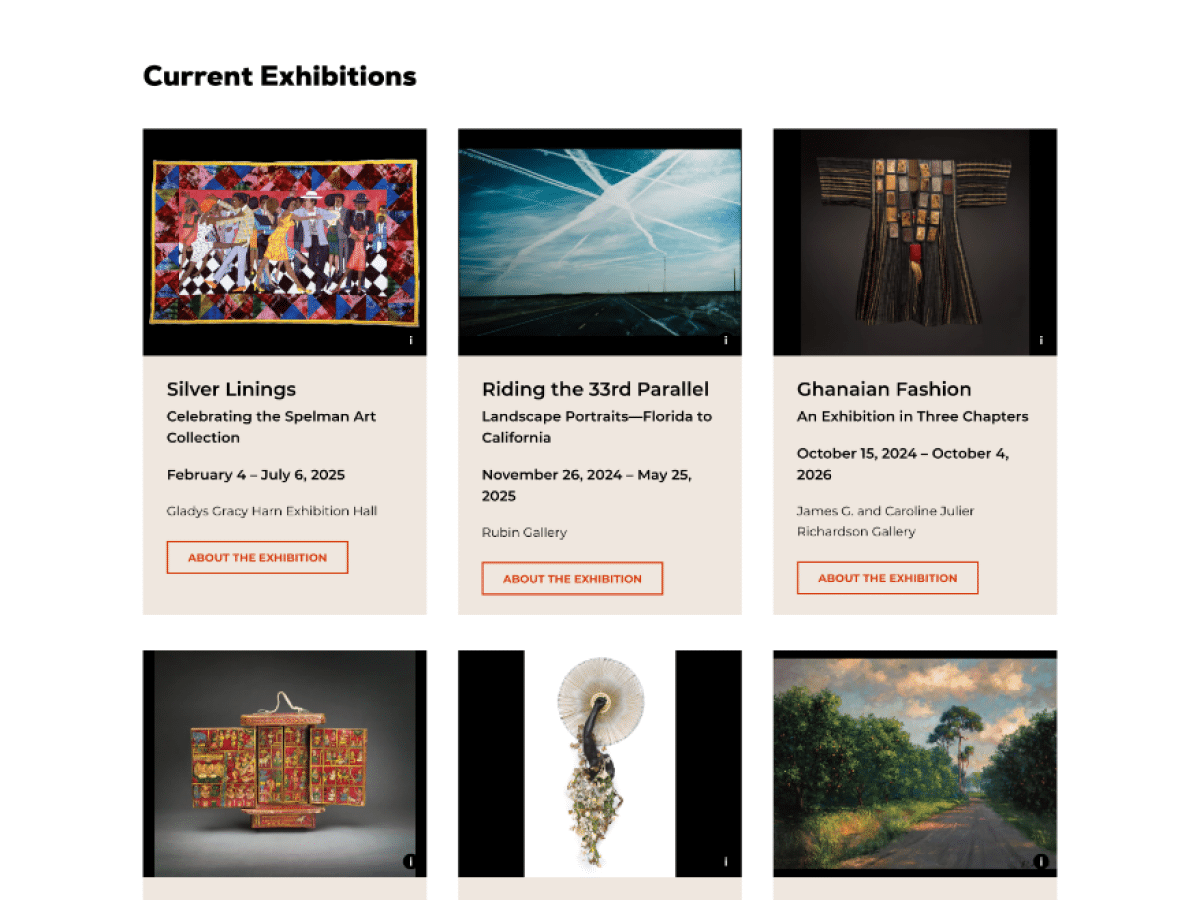Open the contrail sky highway photo
Image resolution: width=1200 pixels, height=900 pixels.
[599, 241]
